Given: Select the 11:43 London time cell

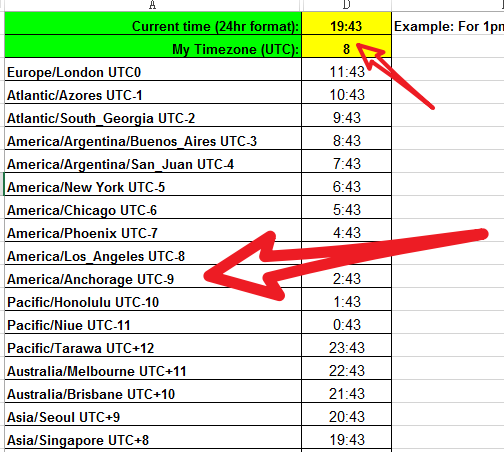Looking at the screenshot, I should [346, 69].
